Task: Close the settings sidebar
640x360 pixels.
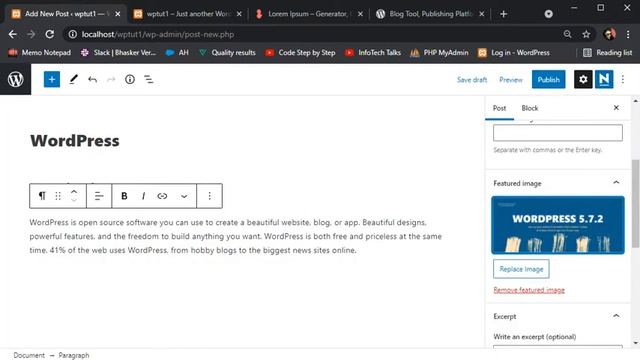Action: 616,108
